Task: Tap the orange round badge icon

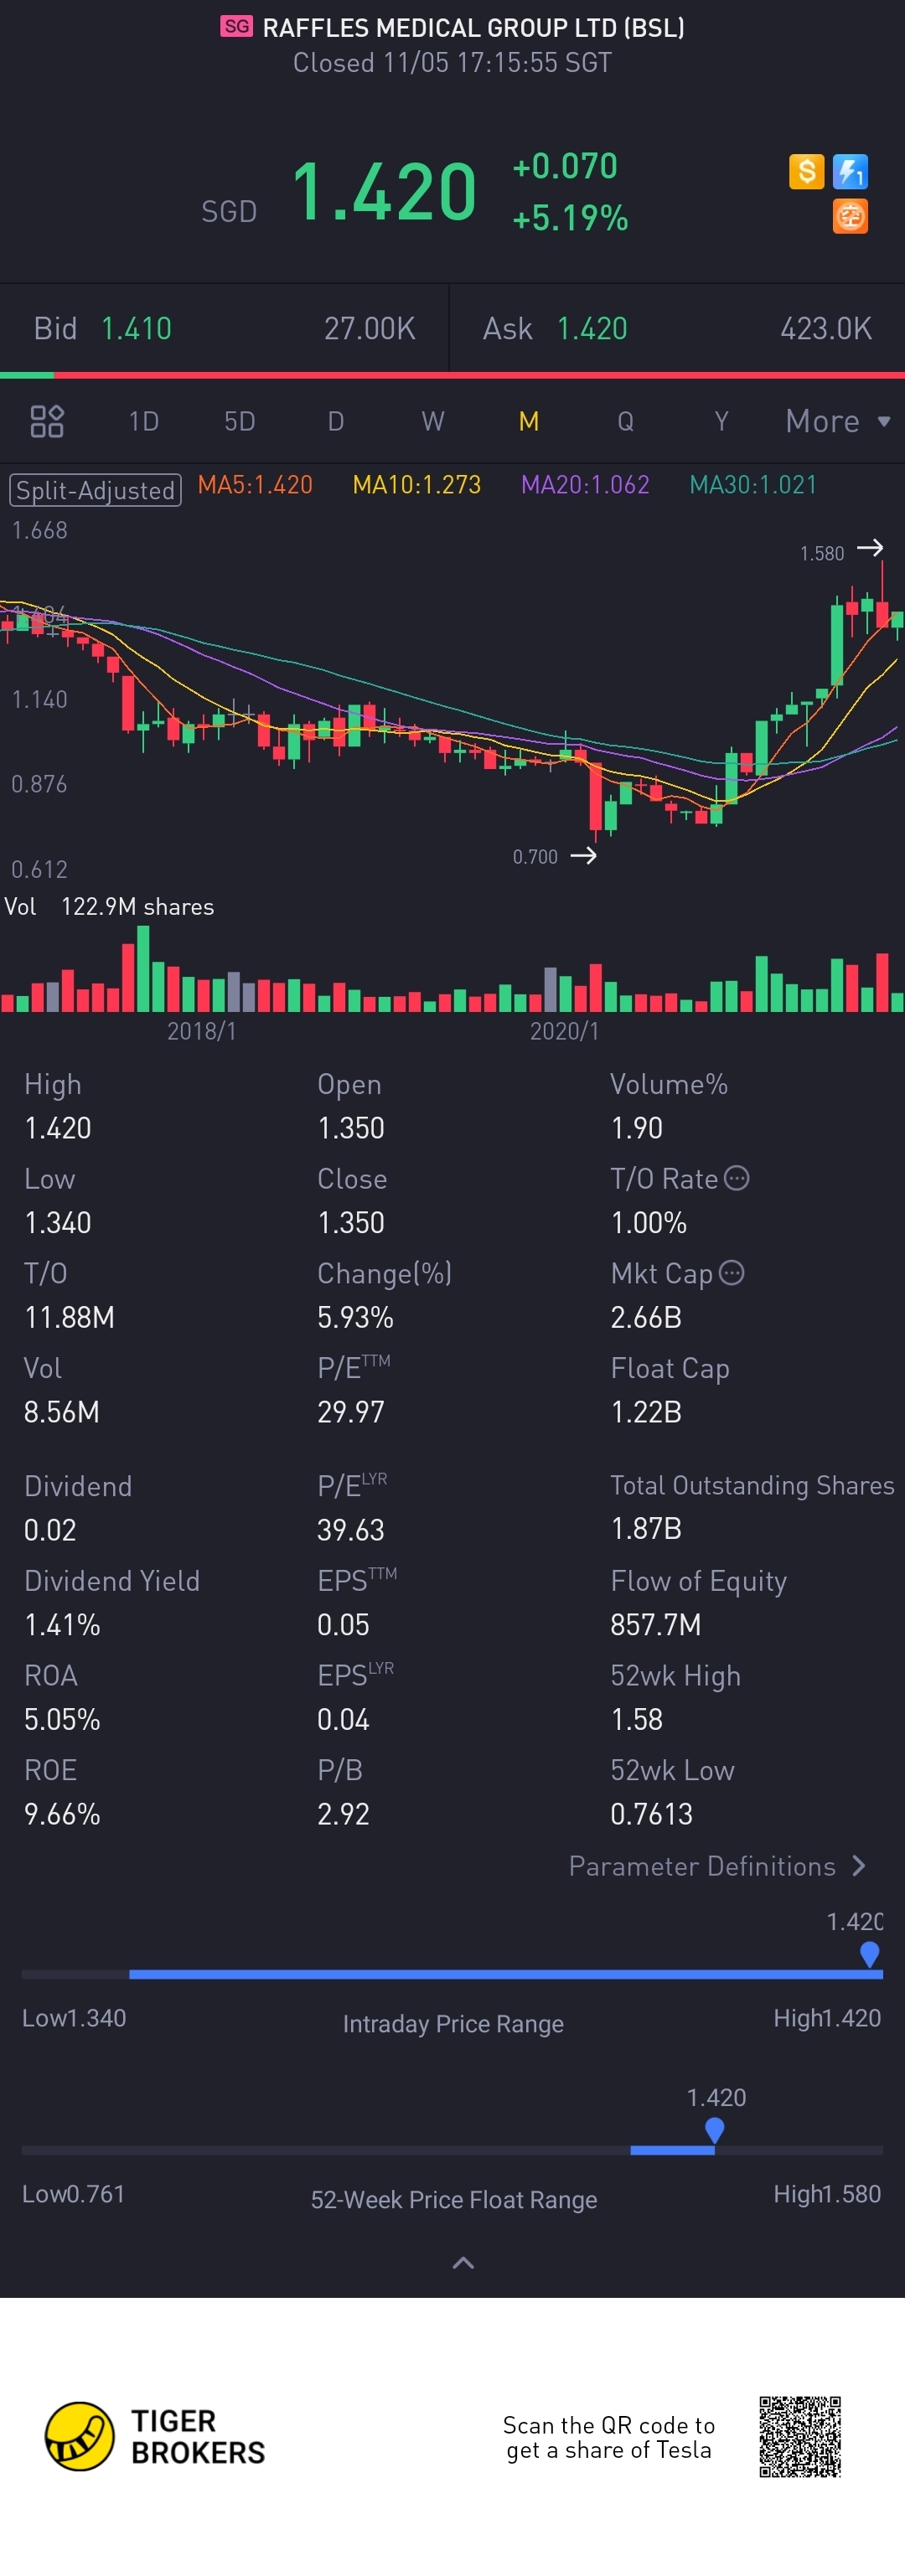Action: (x=850, y=216)
